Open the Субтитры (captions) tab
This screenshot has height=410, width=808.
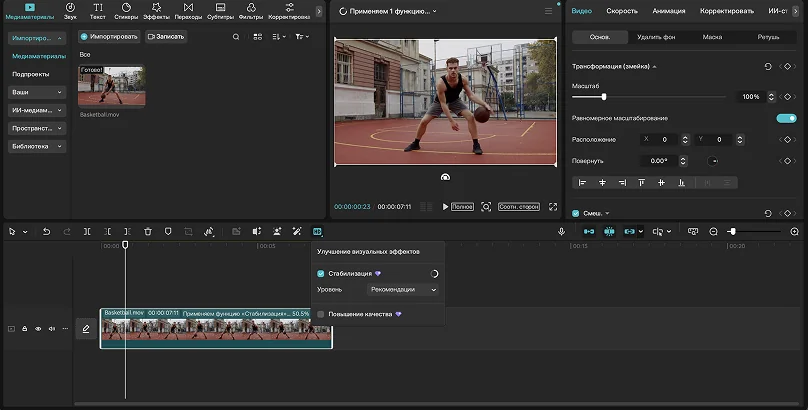[221, 11]
